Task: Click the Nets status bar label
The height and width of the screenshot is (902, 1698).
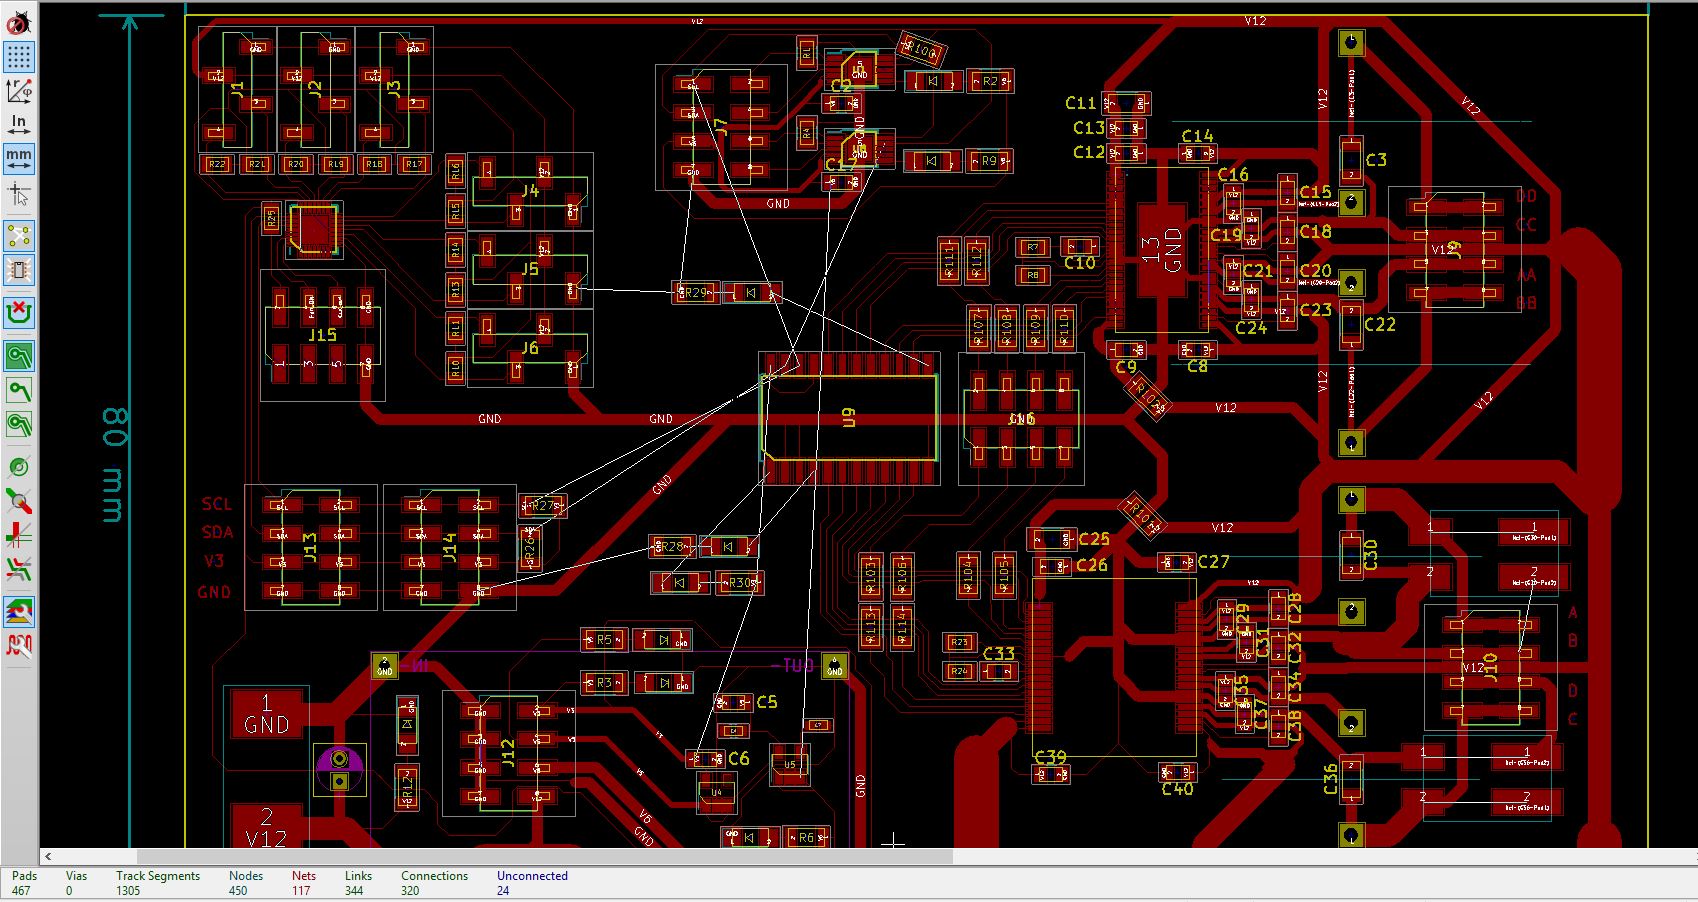Action: coord(304,876)
